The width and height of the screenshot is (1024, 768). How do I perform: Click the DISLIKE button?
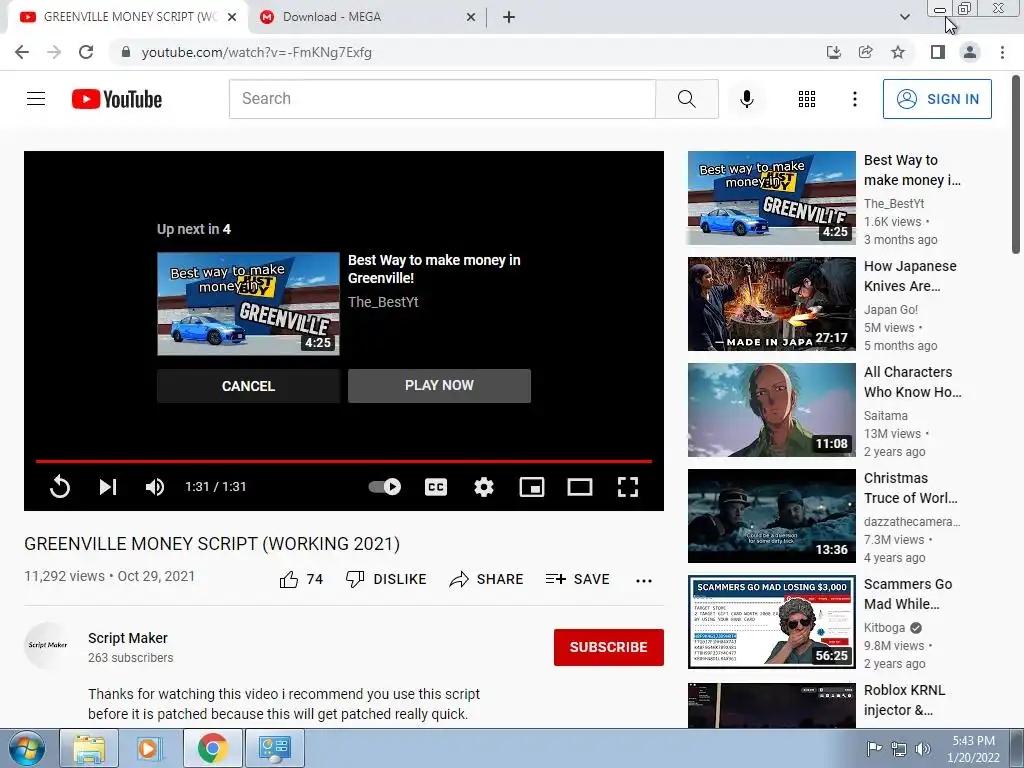386,579
